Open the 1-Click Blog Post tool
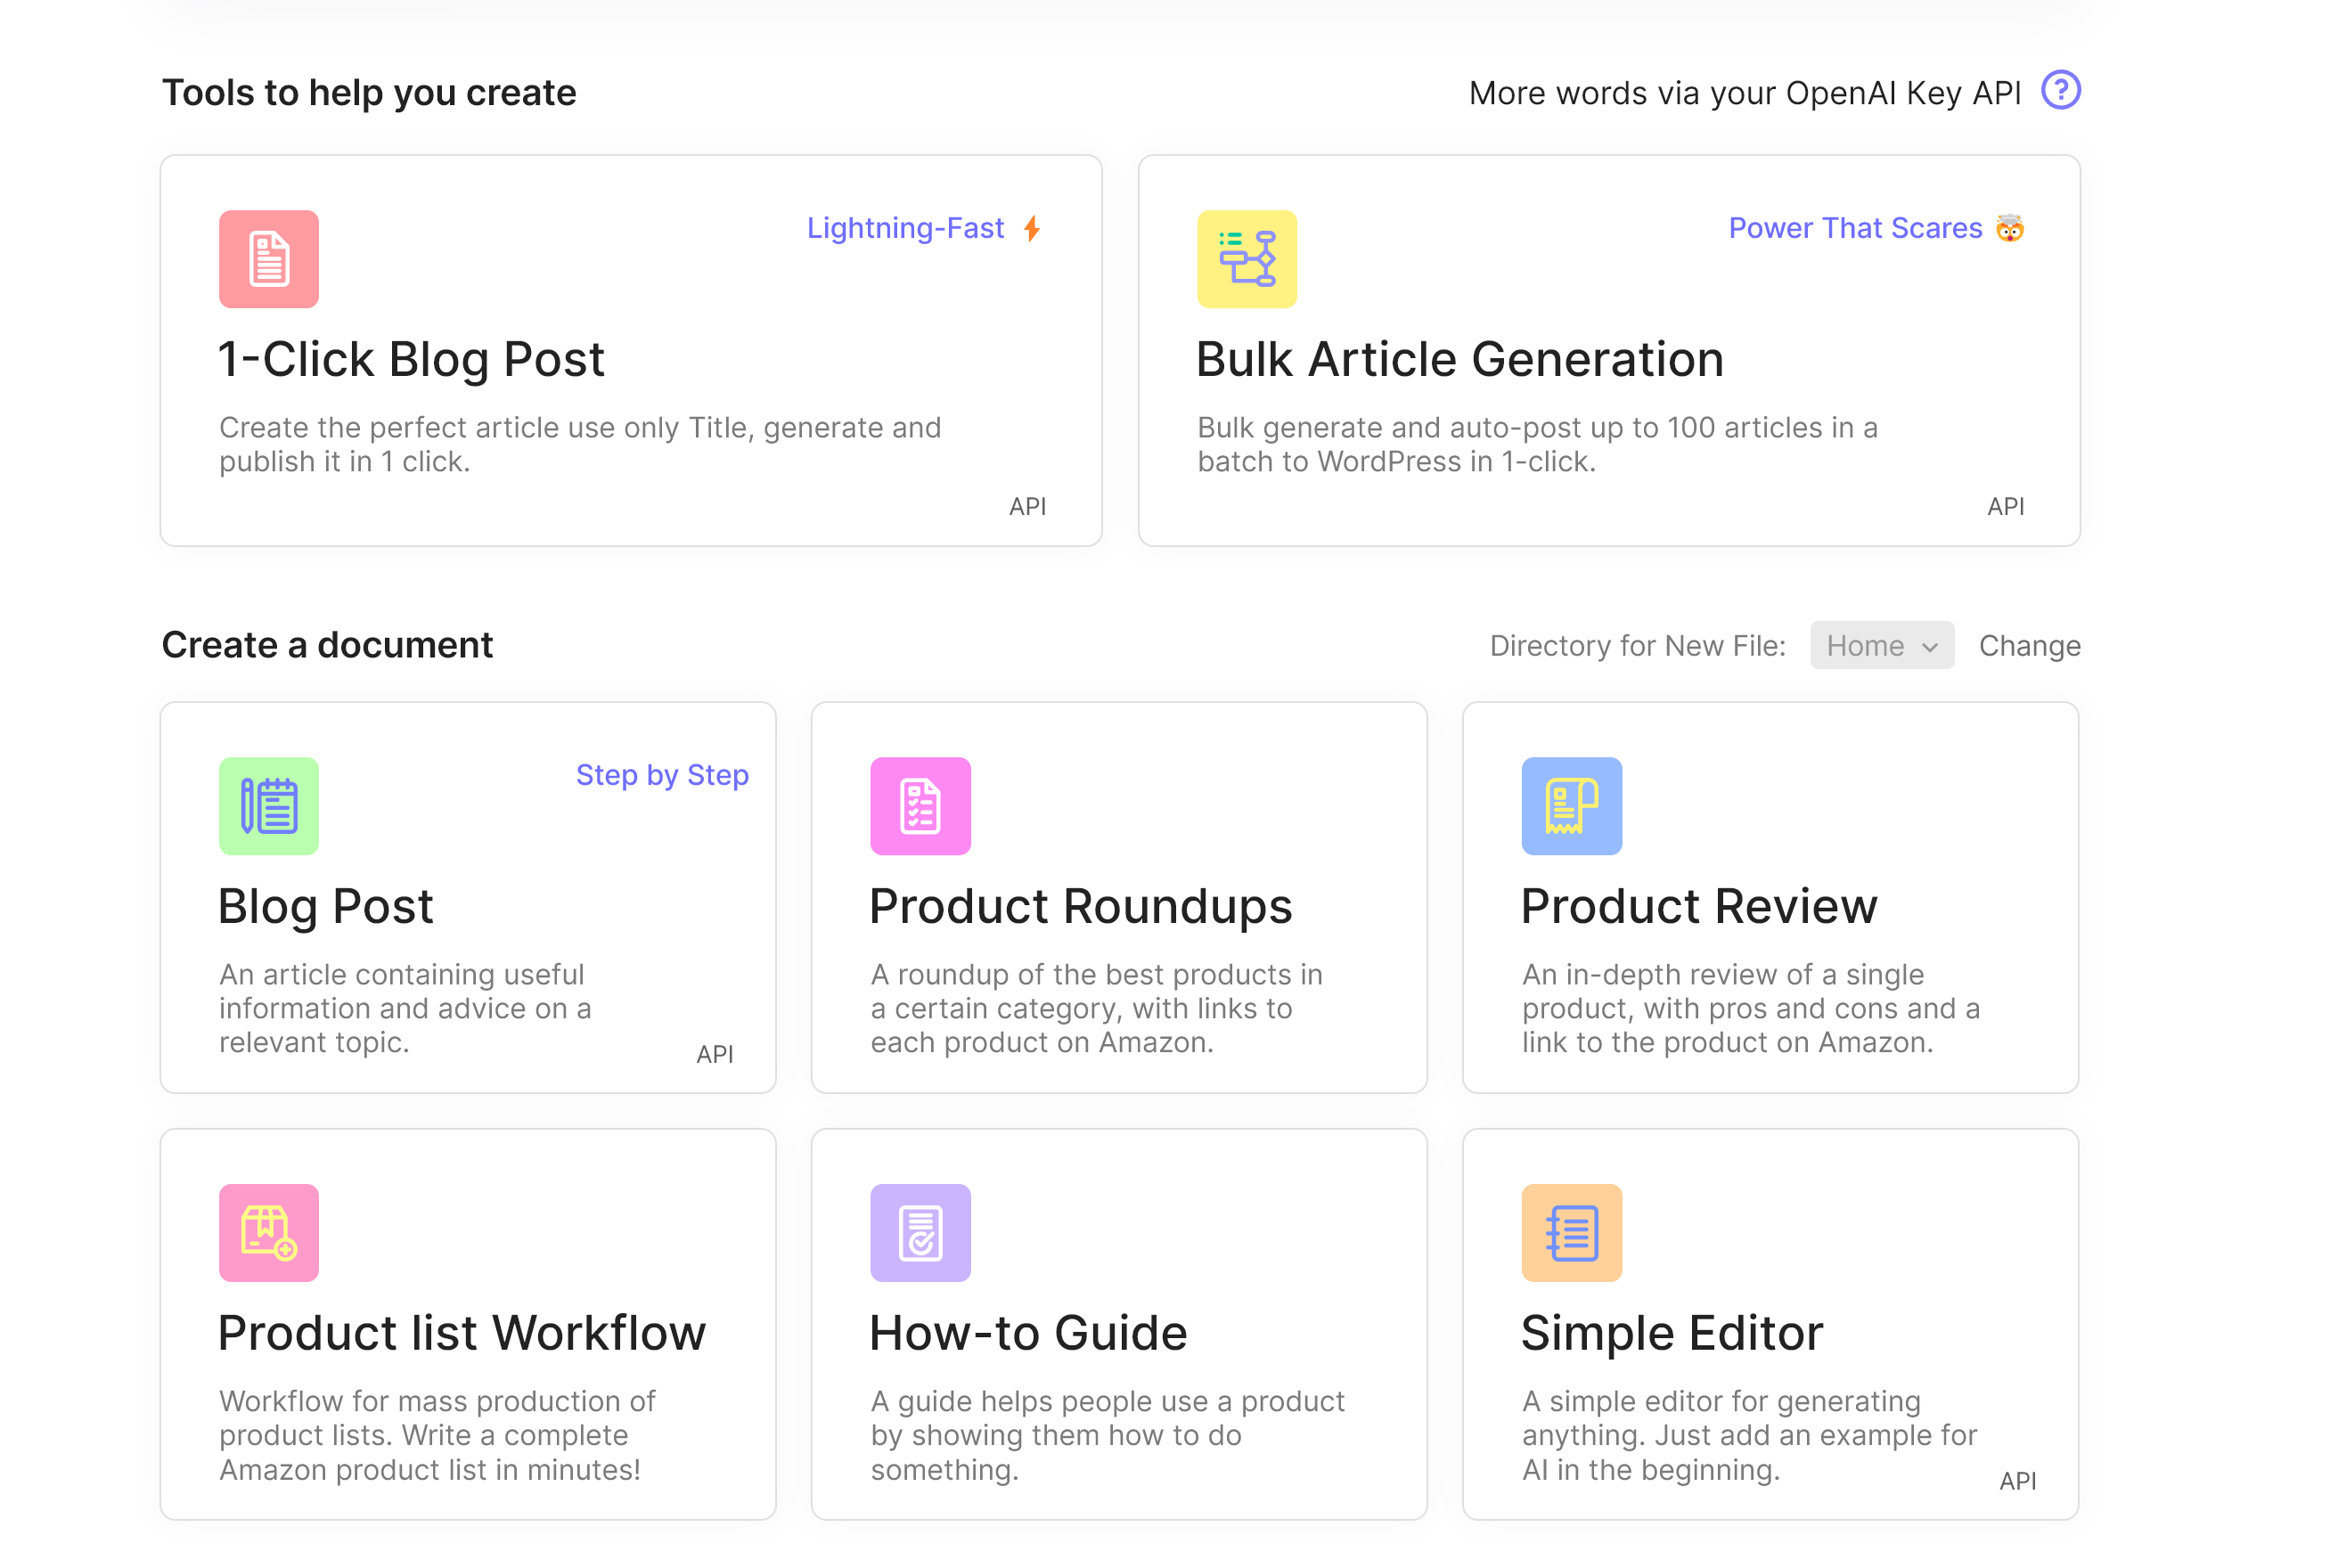 630,350
